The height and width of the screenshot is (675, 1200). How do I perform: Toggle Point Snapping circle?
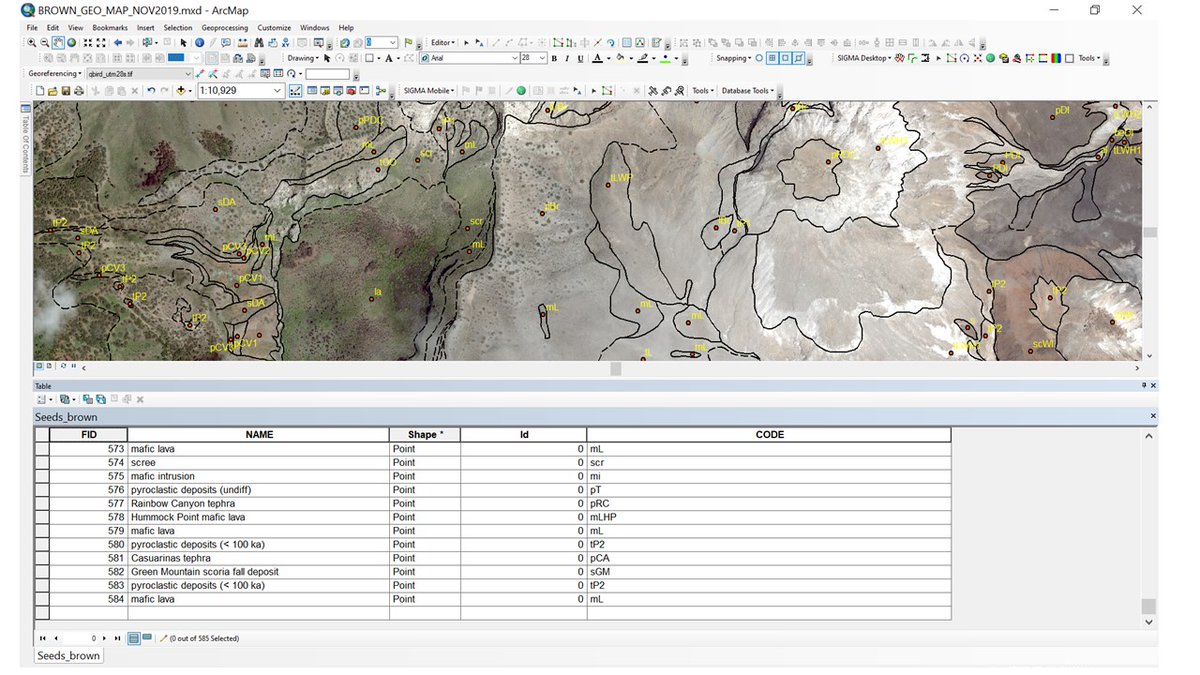[x=759, y=58]
